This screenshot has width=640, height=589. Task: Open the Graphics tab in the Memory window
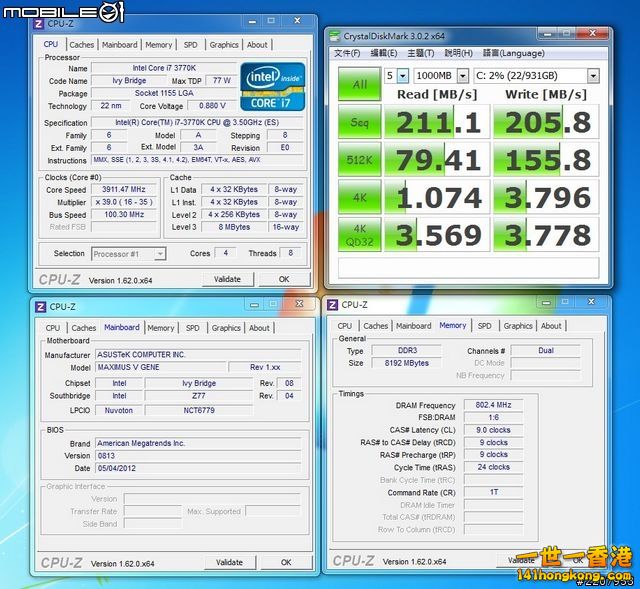[x=518, y=326]
